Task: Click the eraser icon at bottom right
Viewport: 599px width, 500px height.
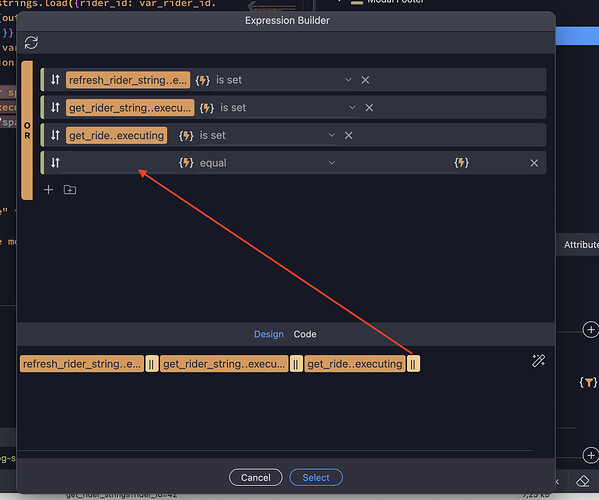Action: point(583,481)
